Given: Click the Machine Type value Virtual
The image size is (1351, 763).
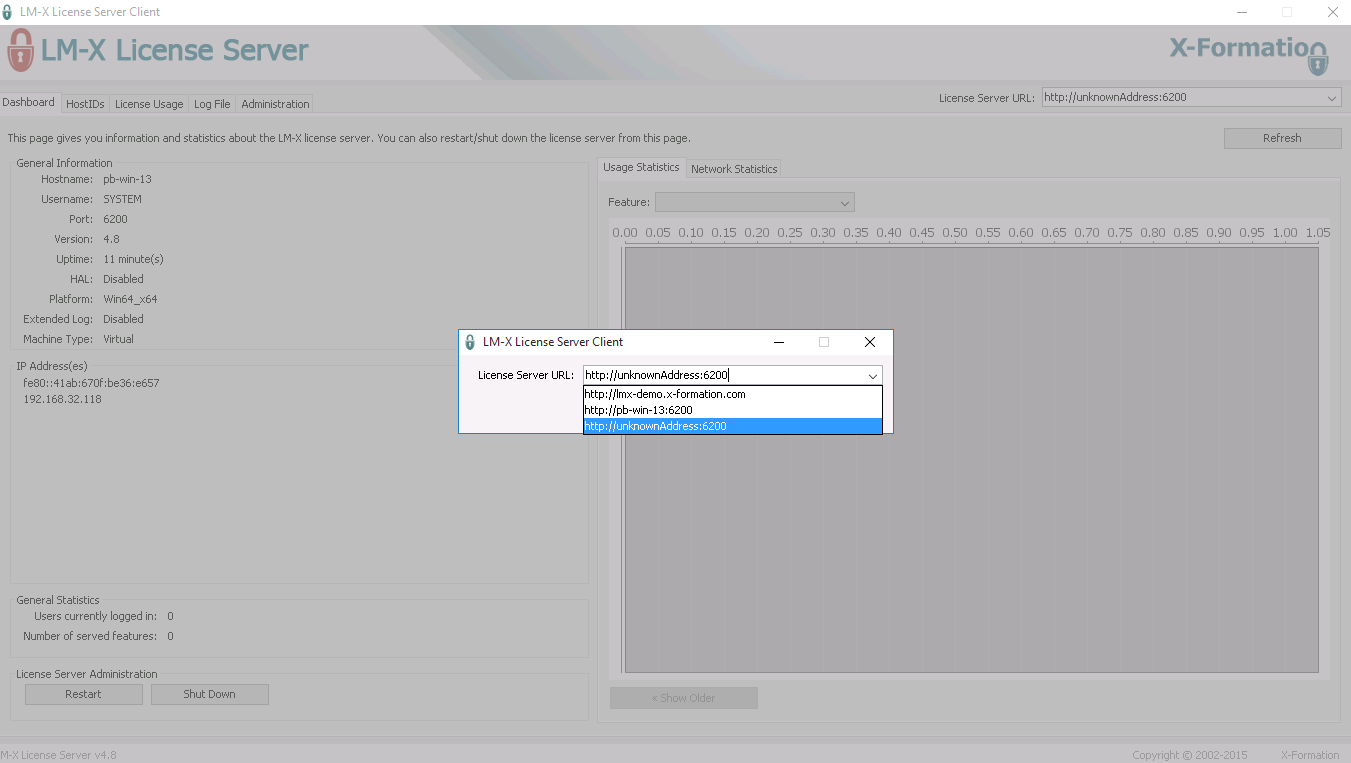Looking at the screenshot, I should [x=118, y=339].
